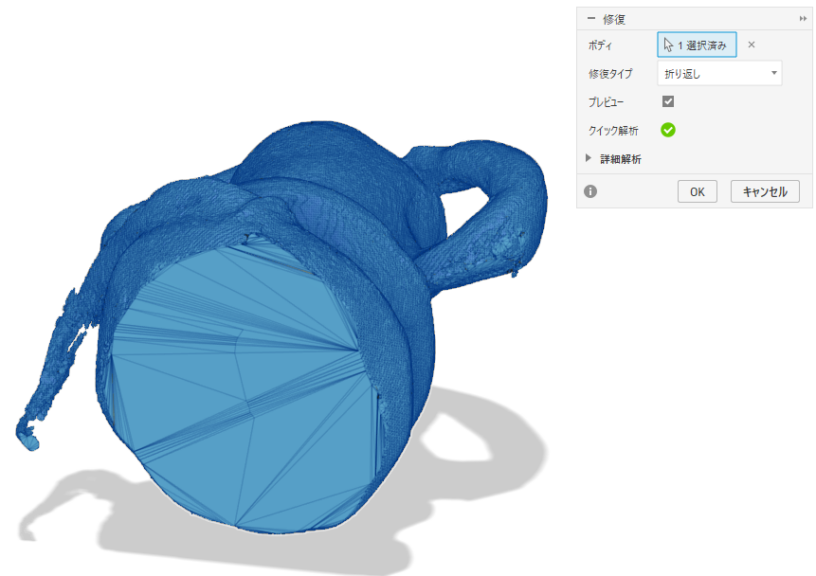Uncheck the プレビュー checkbox
Screen dimensions: 816x576
[x=668, y=101]
